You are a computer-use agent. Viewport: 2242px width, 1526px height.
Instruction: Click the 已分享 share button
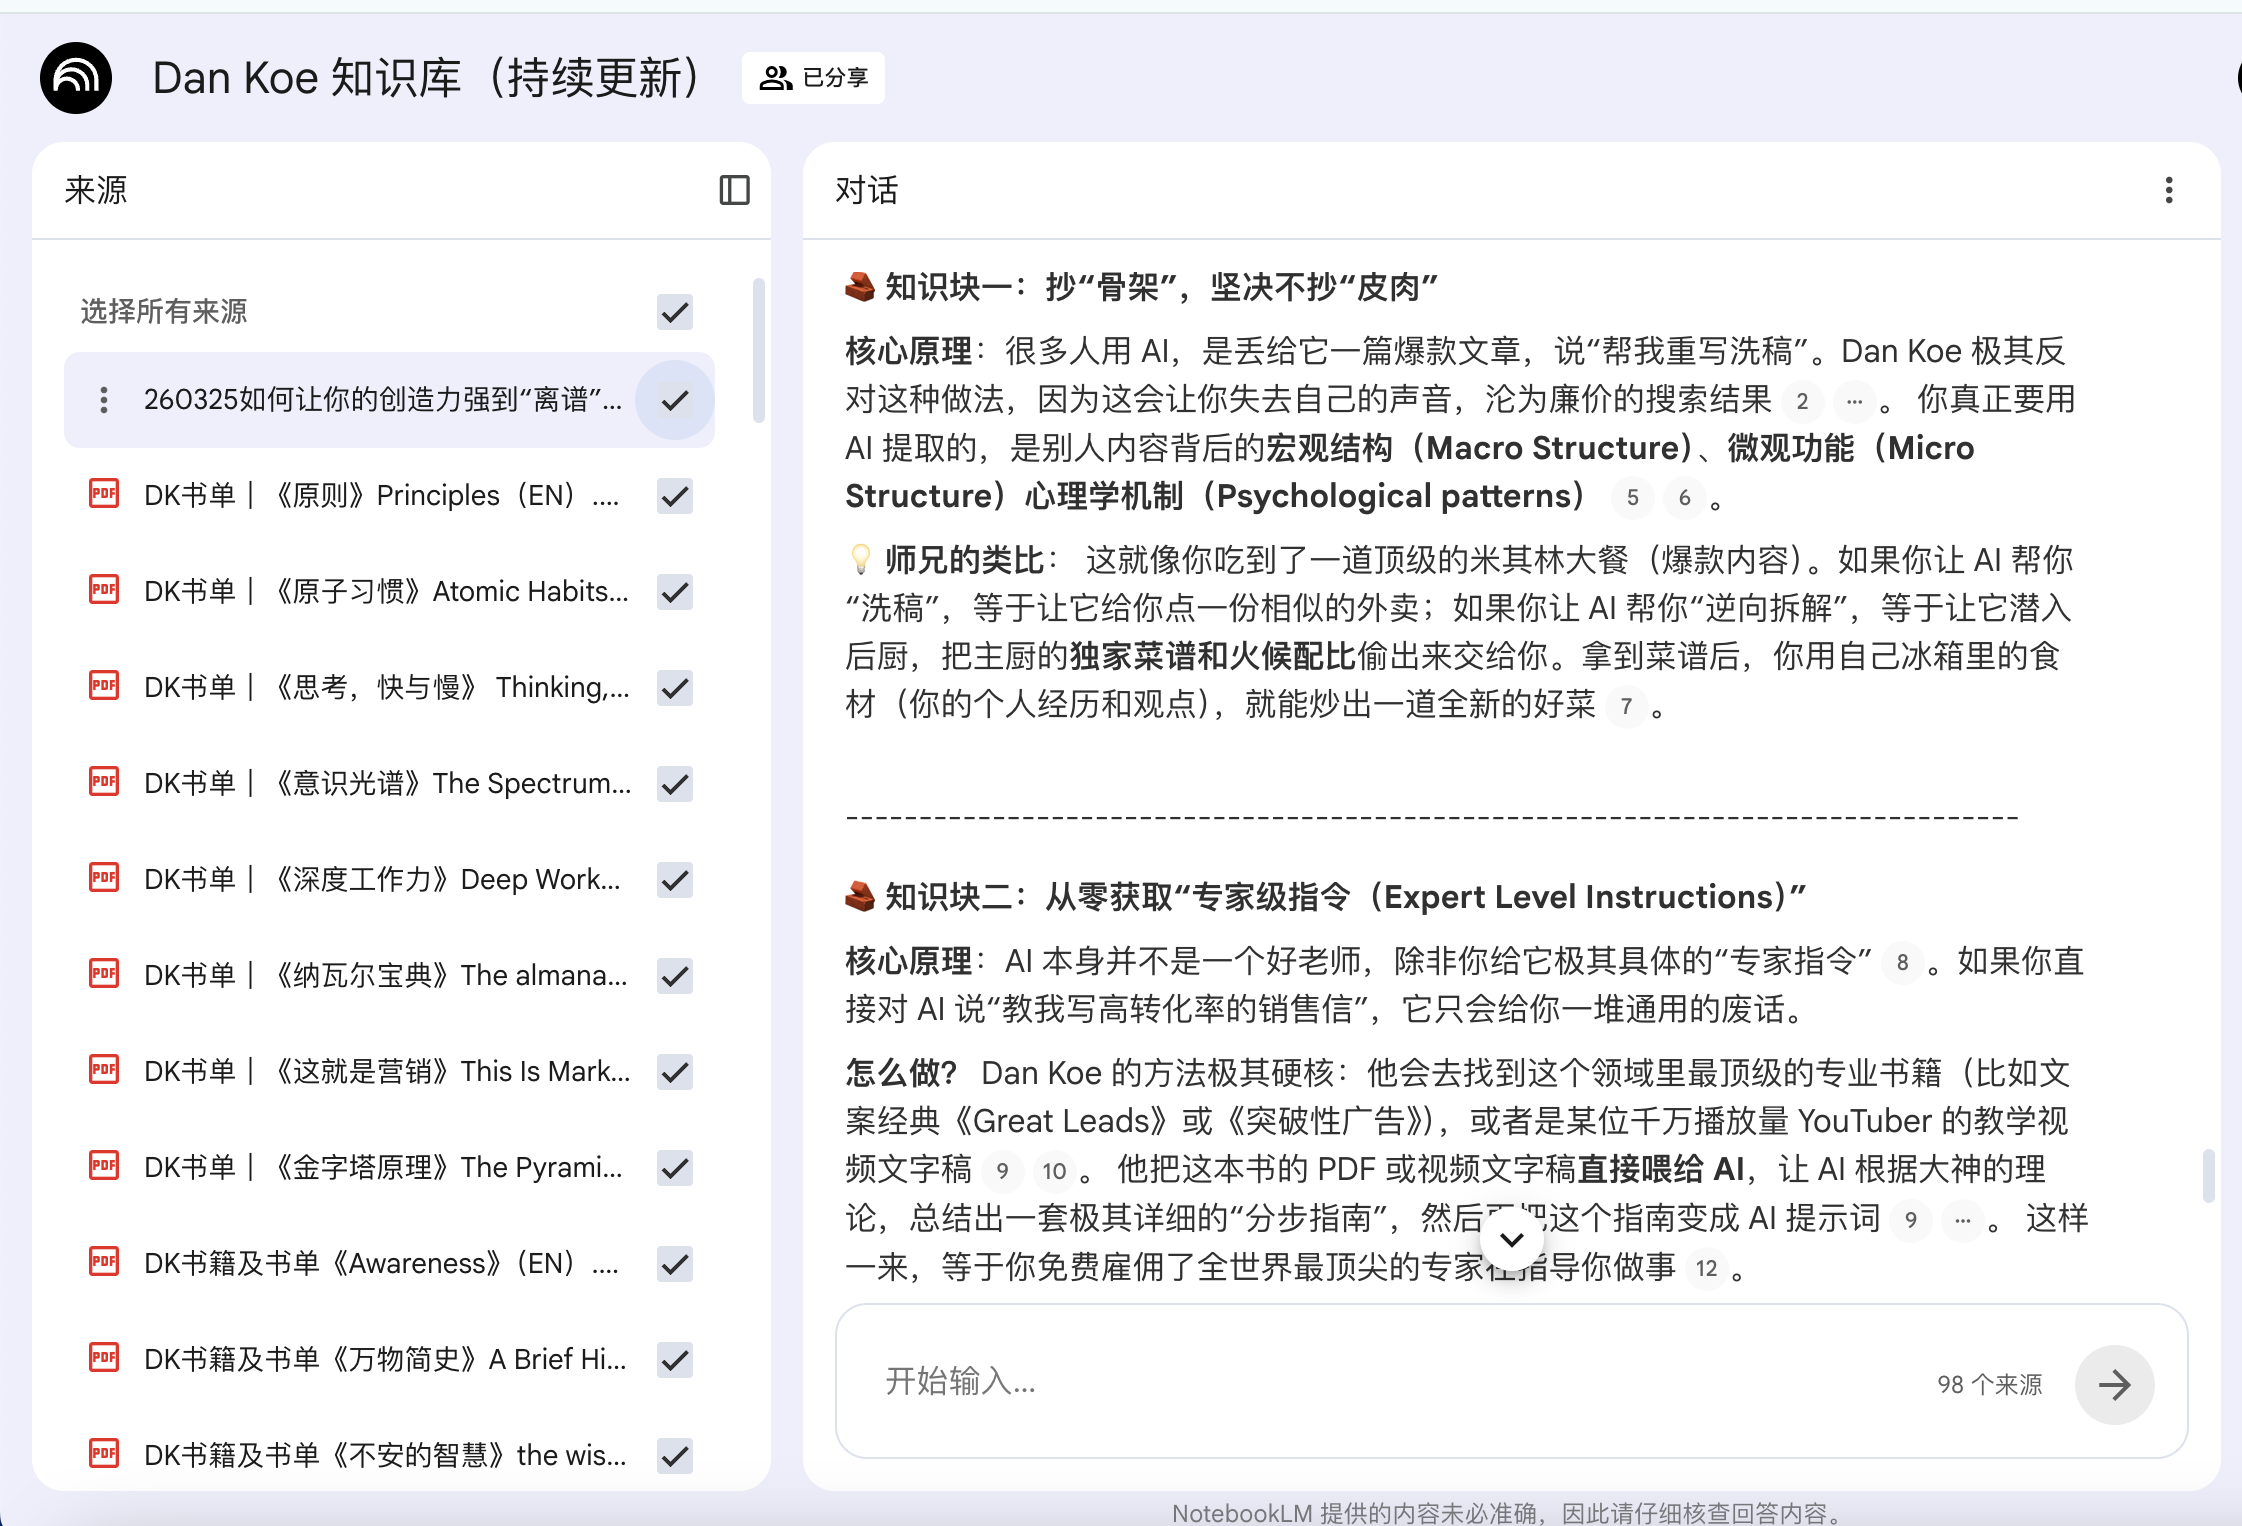tap(813, 78)
